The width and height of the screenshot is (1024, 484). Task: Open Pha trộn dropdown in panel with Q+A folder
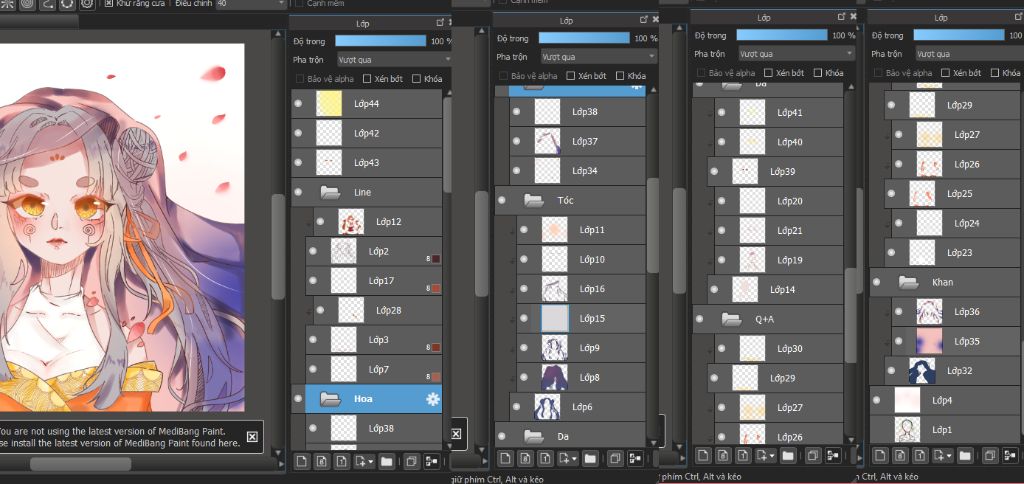796,54
